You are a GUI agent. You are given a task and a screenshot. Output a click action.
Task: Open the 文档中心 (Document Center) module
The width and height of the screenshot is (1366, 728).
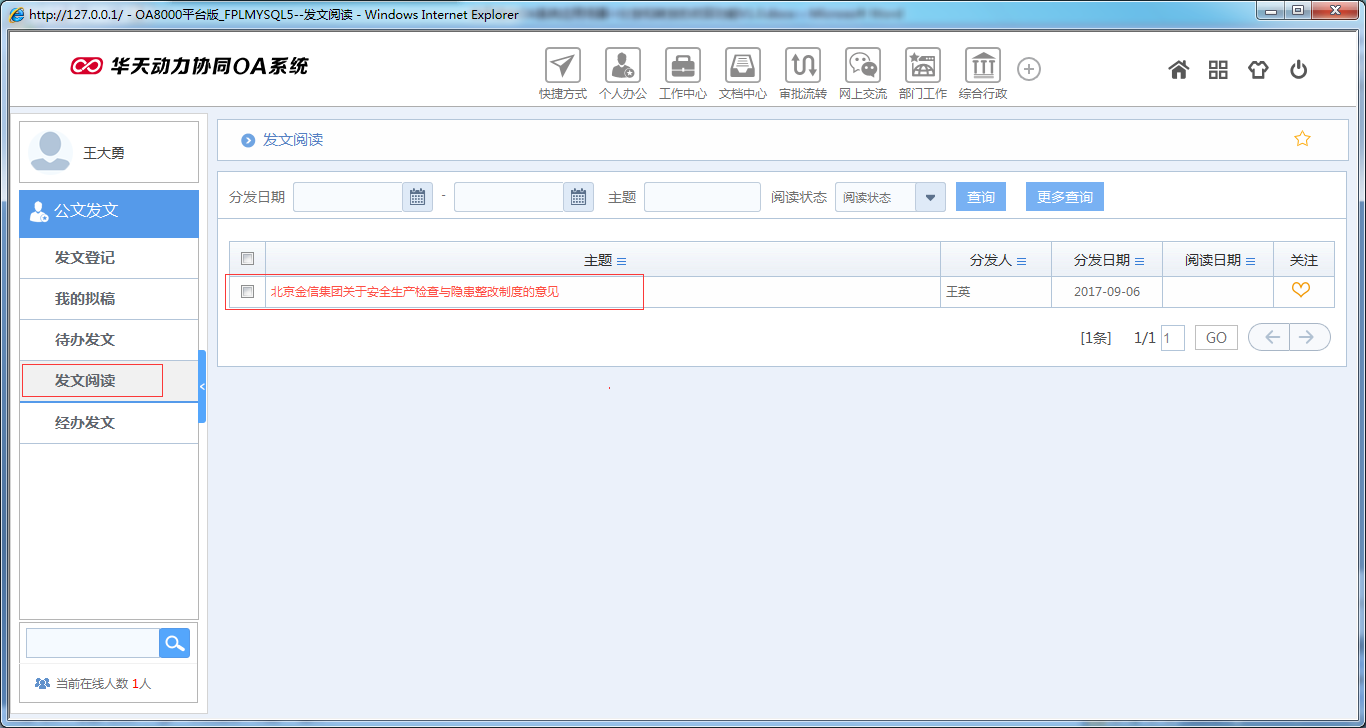click(x=742, y=68)
